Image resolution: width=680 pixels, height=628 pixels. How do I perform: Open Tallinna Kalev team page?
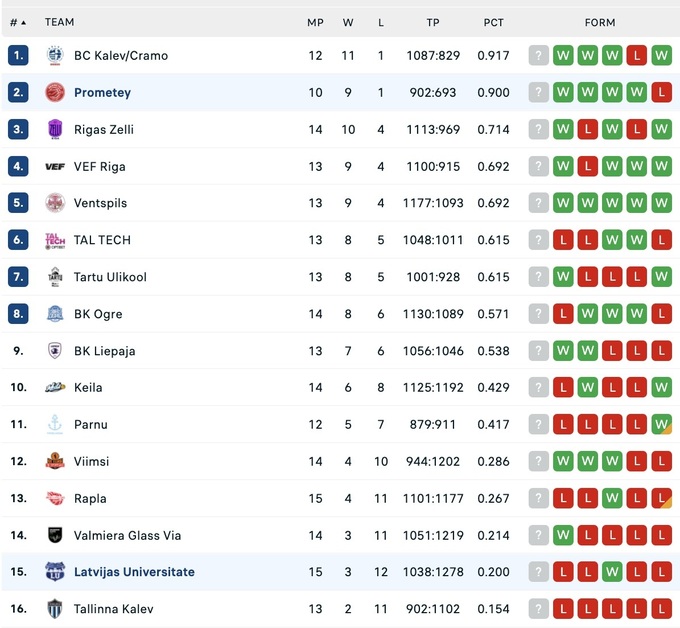(x=114, y=609)
